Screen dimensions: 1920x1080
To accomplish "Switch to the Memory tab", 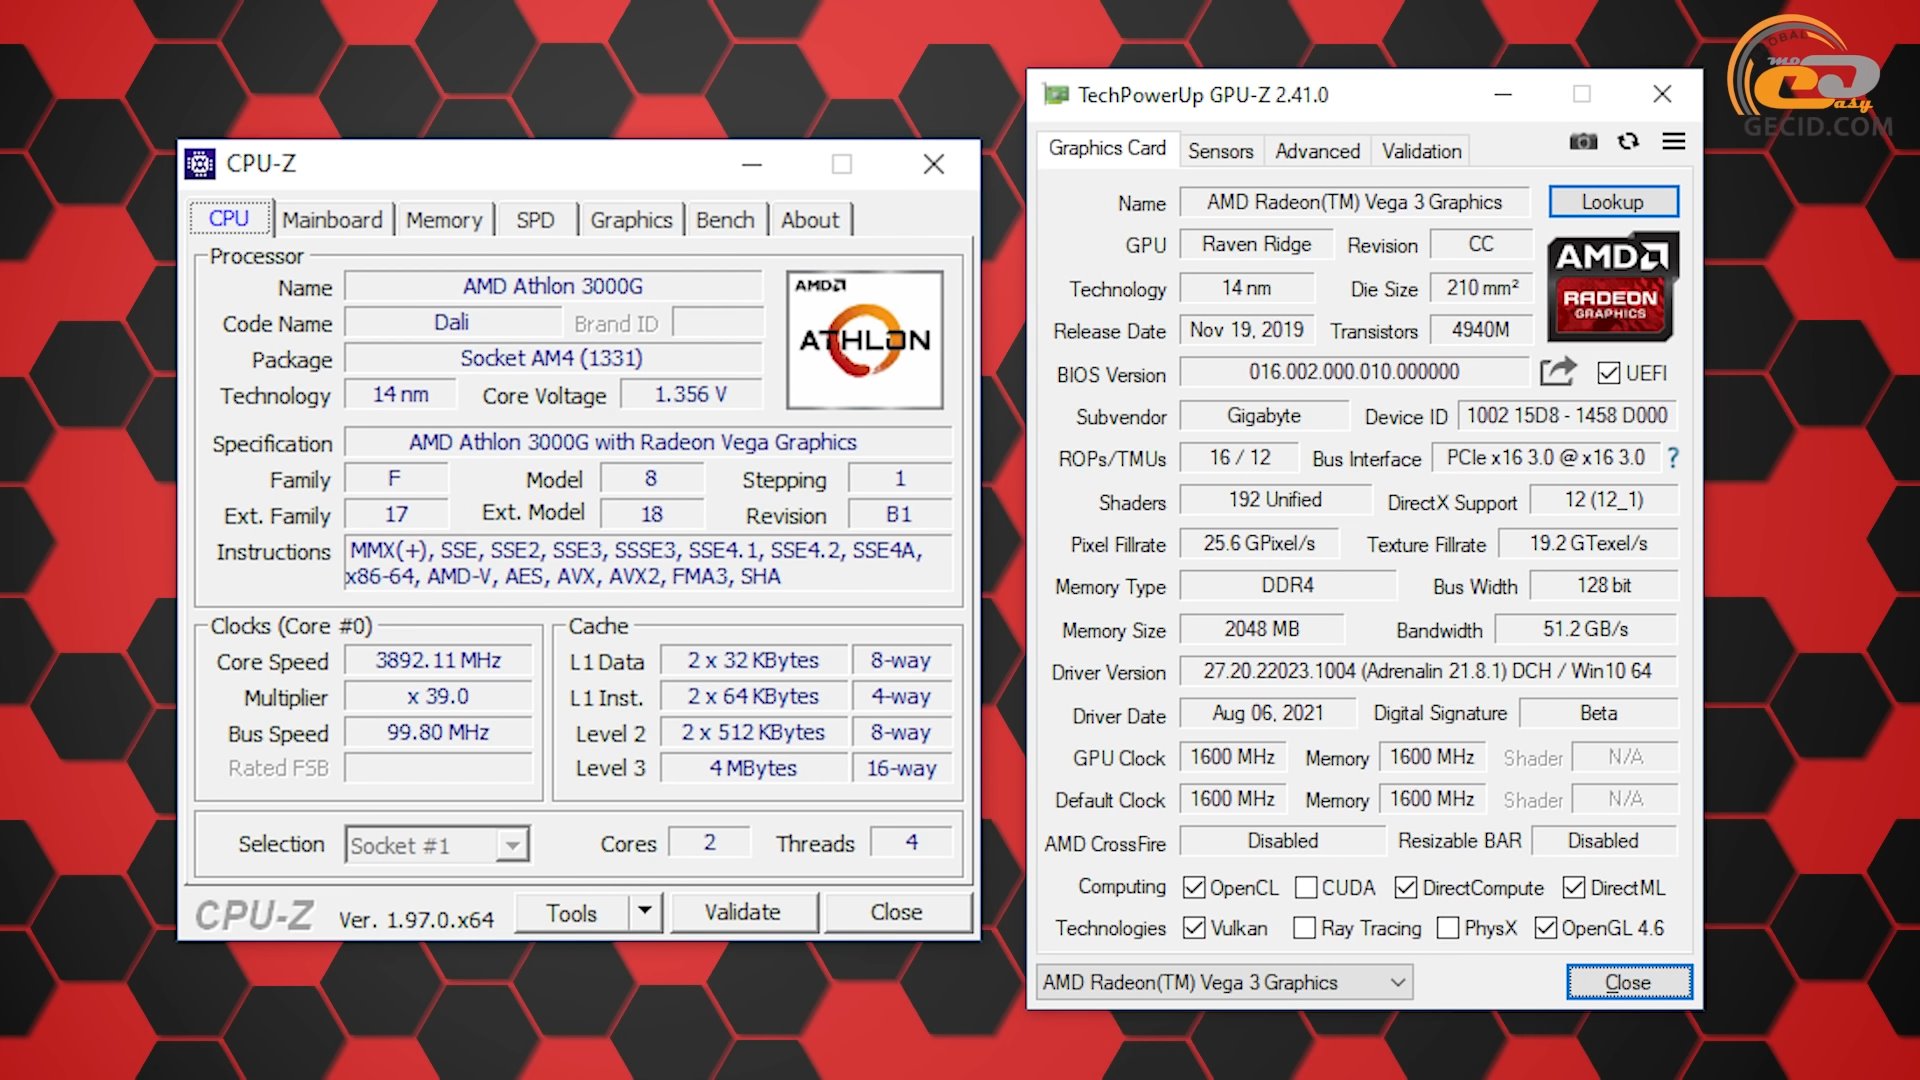I will 444,219.
